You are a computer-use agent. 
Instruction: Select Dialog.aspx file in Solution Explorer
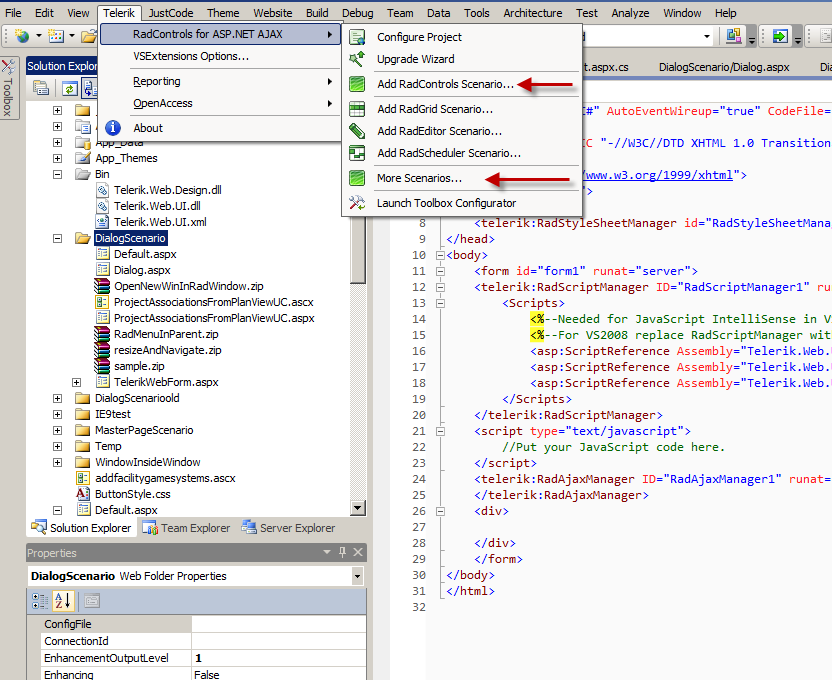click(x=142, y=270)
